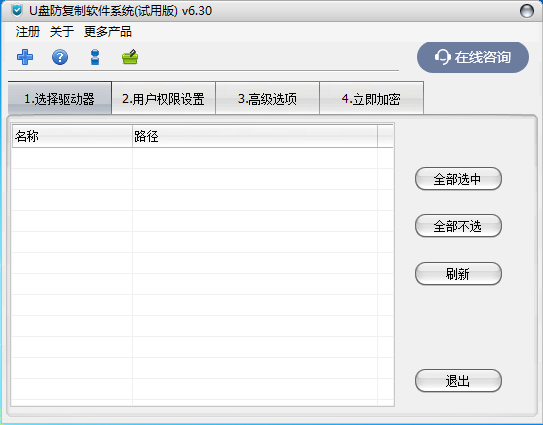
Task: Switch to 2.用户权限设置 tab
Action: [163, 99]
